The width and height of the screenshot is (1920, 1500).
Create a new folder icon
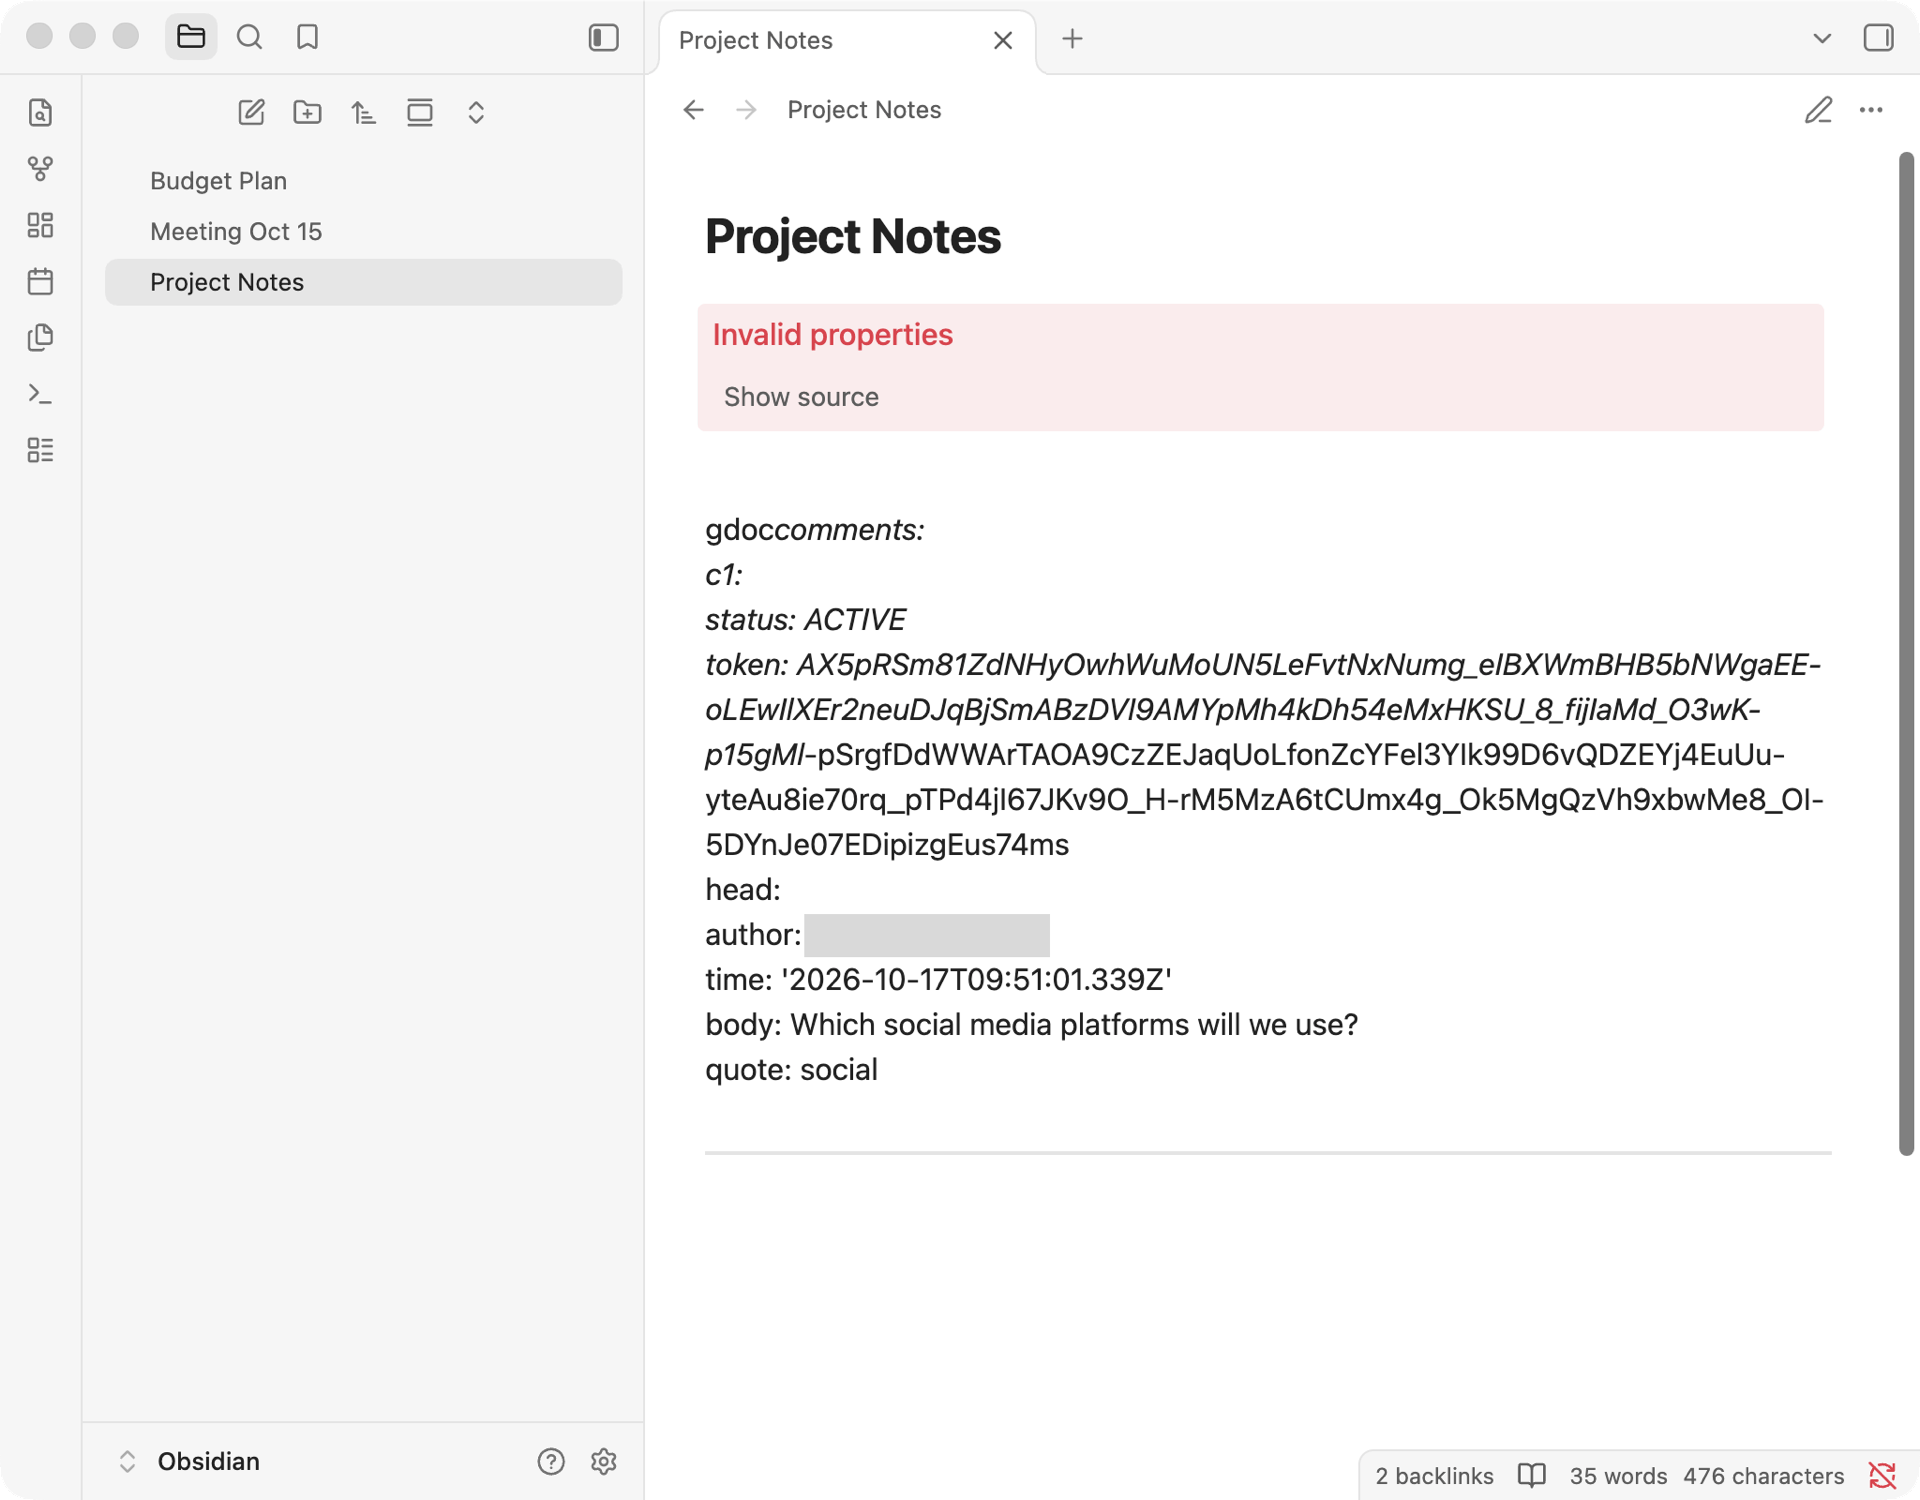click(307, 112)
